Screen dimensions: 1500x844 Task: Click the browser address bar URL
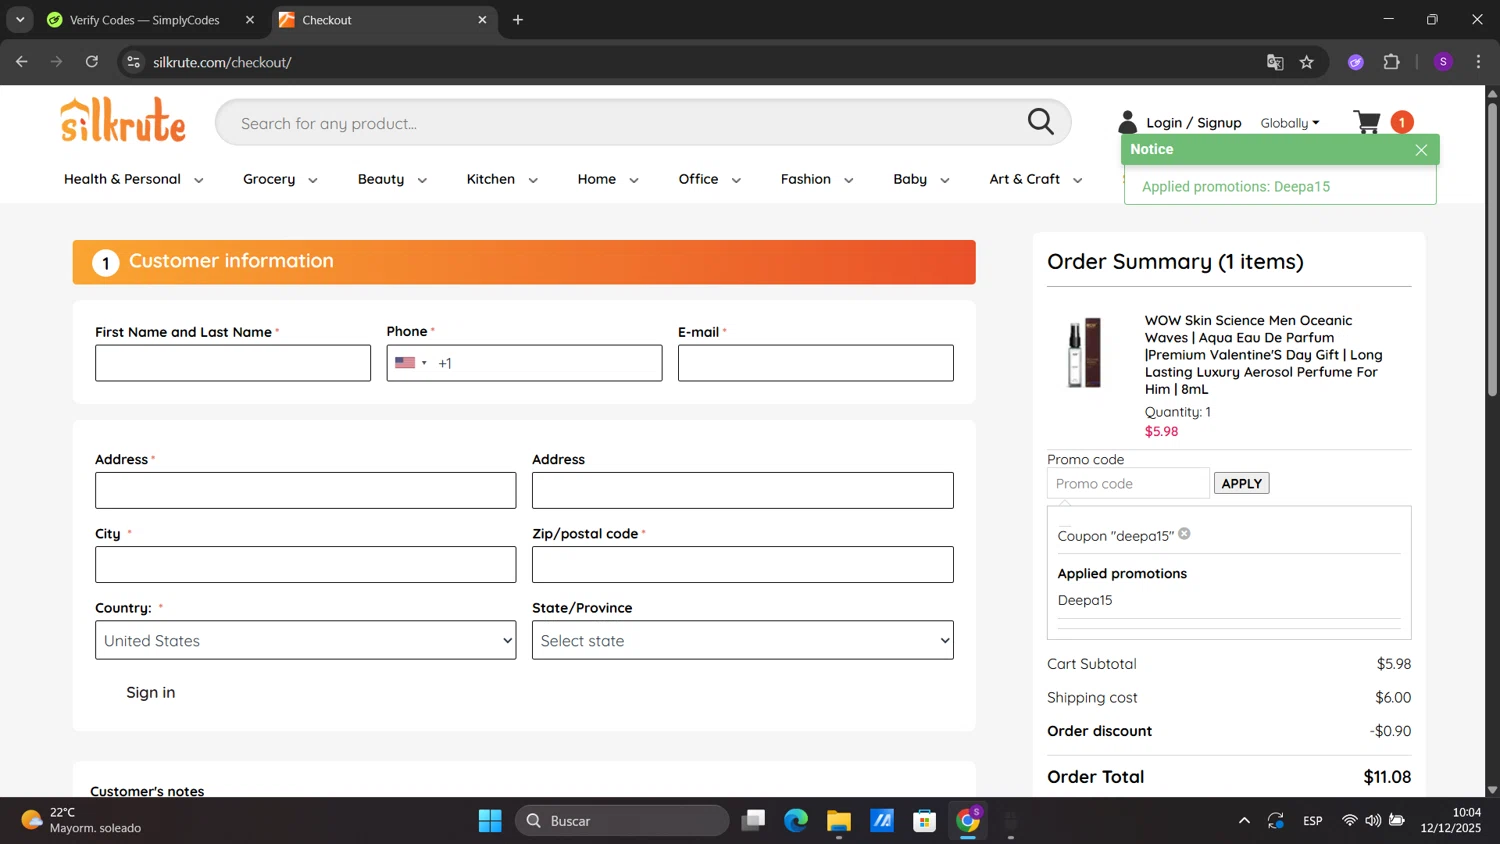coord(222,62)
